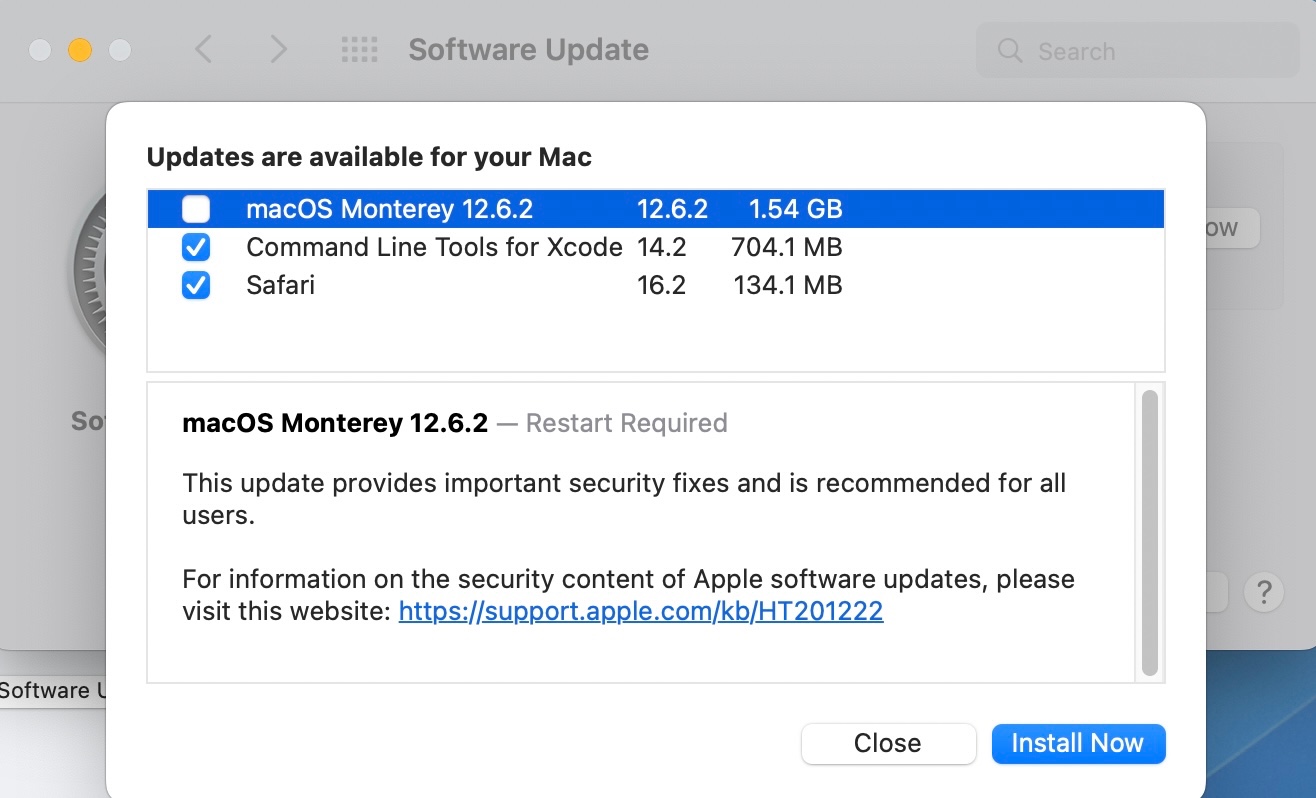Uncheck the Safari update checkbox
This screenshot has height=798, width=1316.
pos(196,285)
